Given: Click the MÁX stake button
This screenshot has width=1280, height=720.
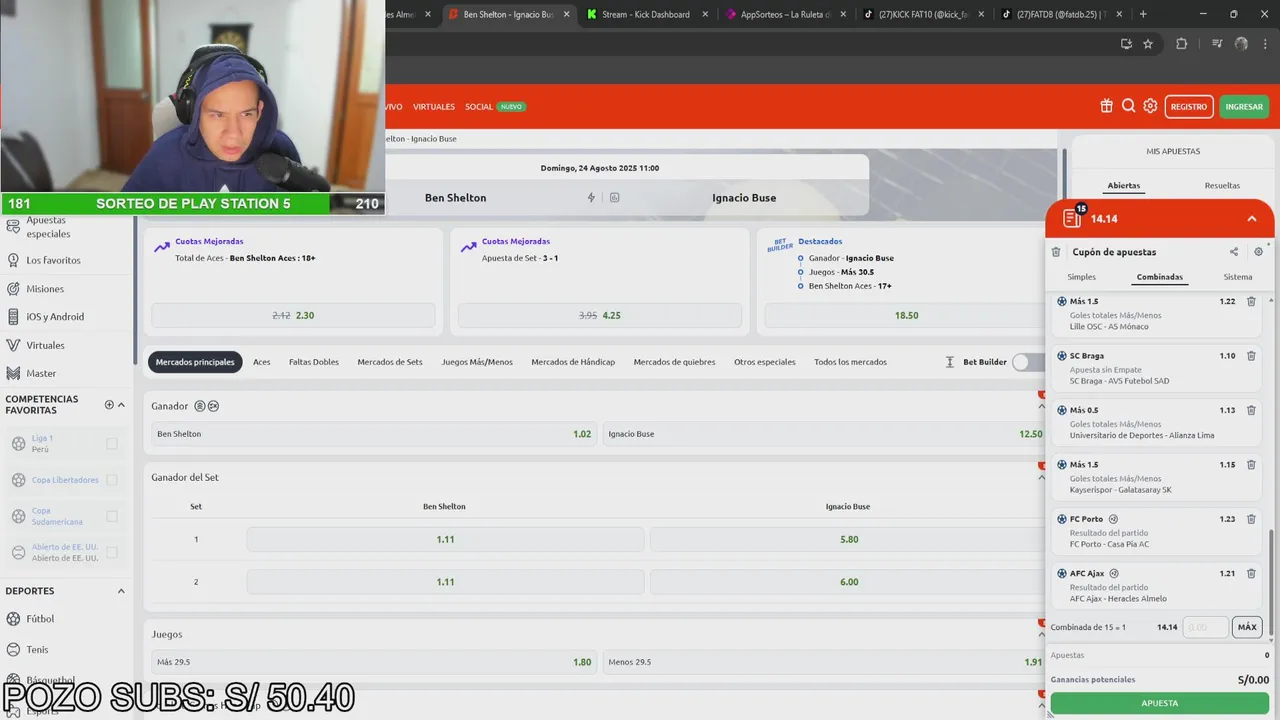Looking at the screenshot, I should tap(1247, 627).
